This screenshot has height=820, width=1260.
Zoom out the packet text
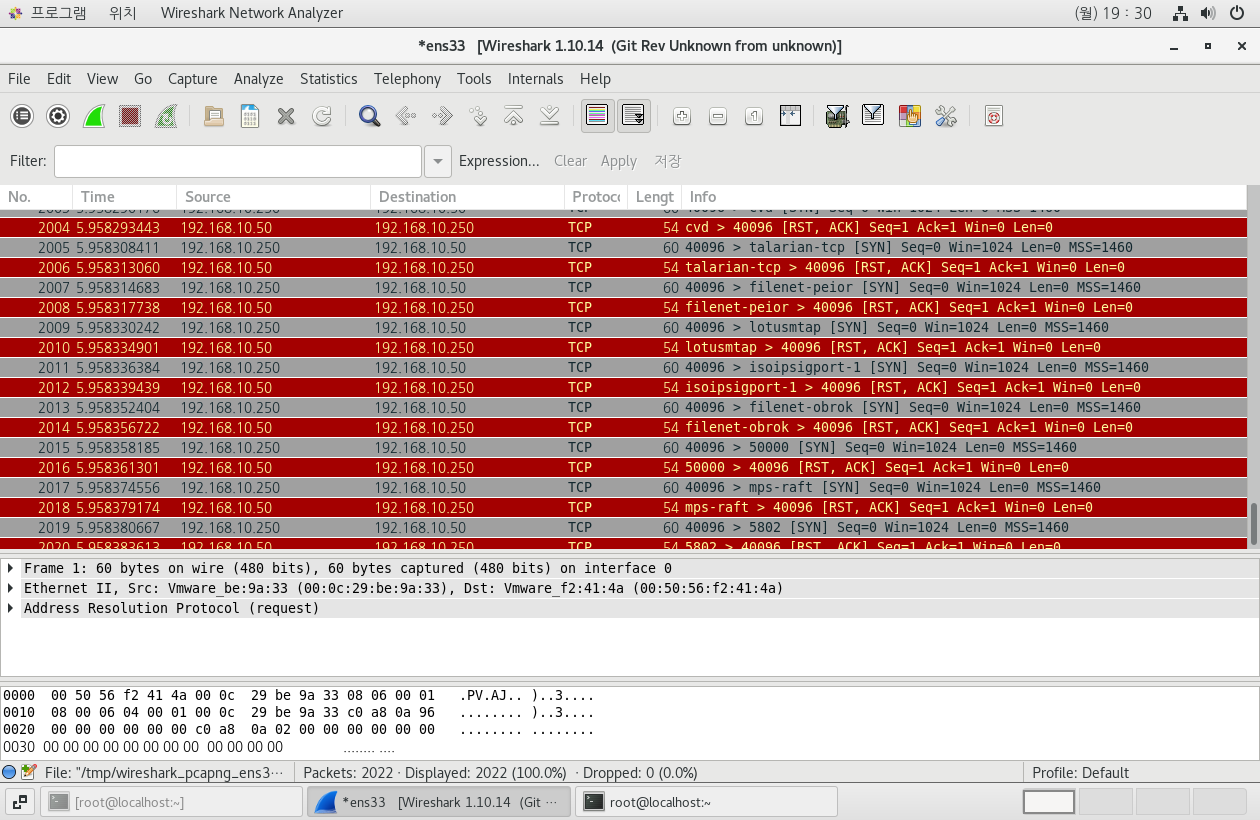718,117
